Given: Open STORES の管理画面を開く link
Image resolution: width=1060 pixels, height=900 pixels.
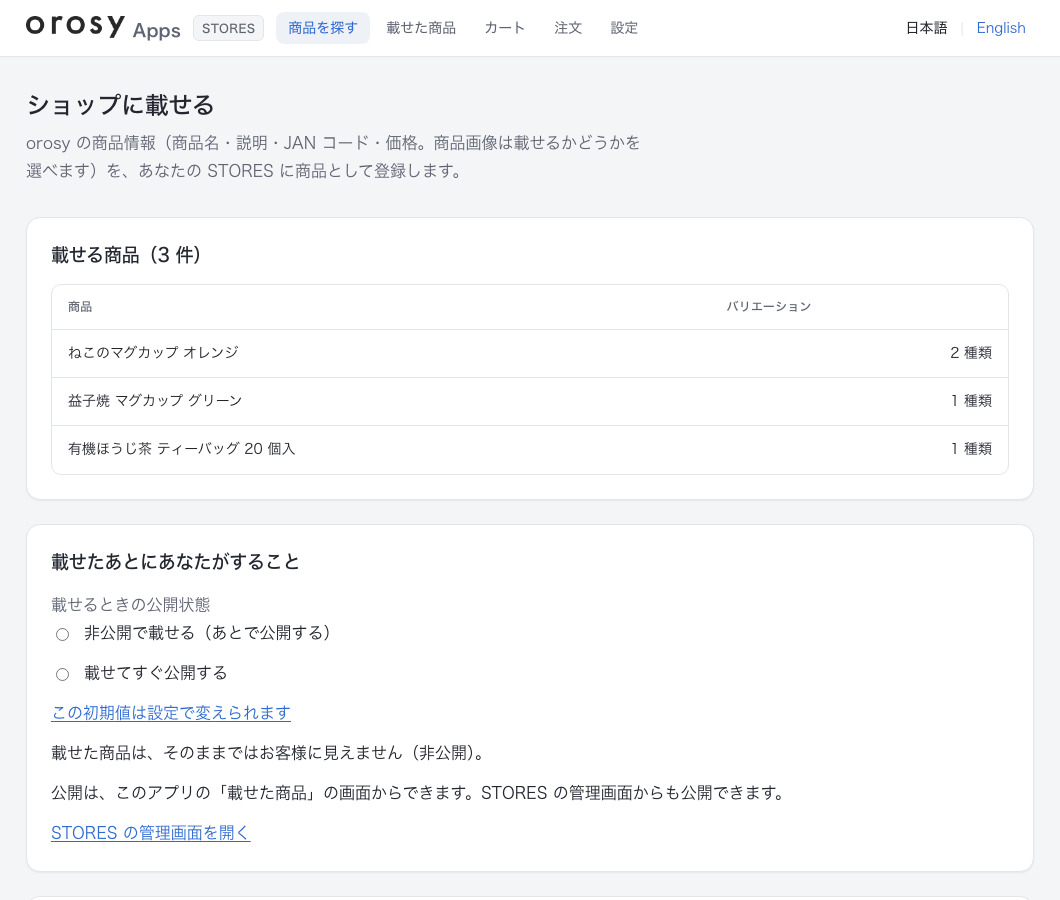Looking at the screenshot, I should [x=151, y=832].
